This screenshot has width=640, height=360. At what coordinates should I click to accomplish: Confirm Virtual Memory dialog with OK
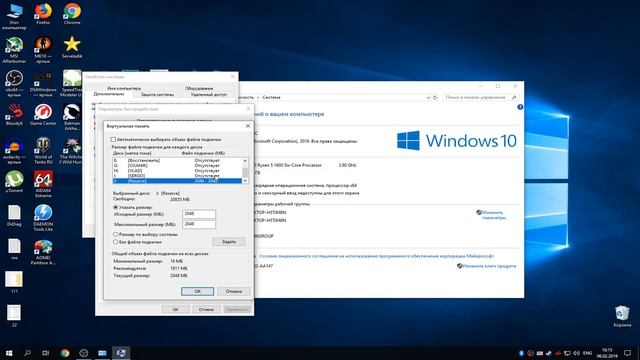pyautogui.click(x=197, y=291)
